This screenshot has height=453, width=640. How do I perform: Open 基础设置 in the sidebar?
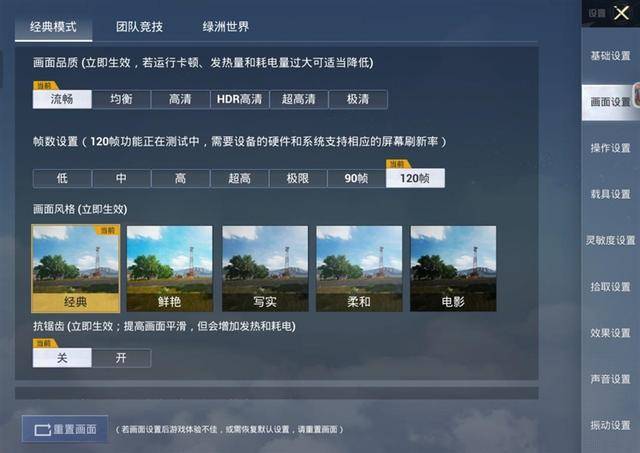click(611, 56)
